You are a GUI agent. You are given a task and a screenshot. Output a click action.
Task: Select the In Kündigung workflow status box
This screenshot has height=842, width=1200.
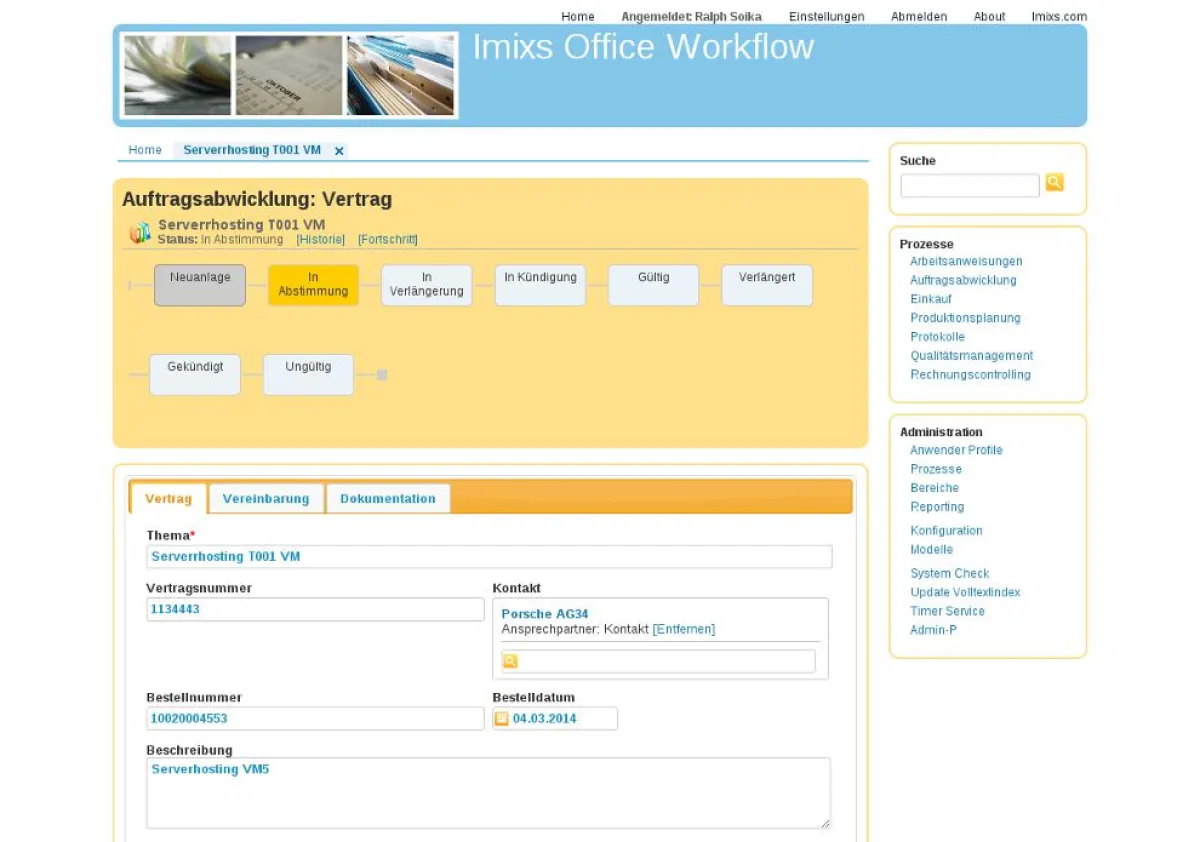[x=539, y=284]
